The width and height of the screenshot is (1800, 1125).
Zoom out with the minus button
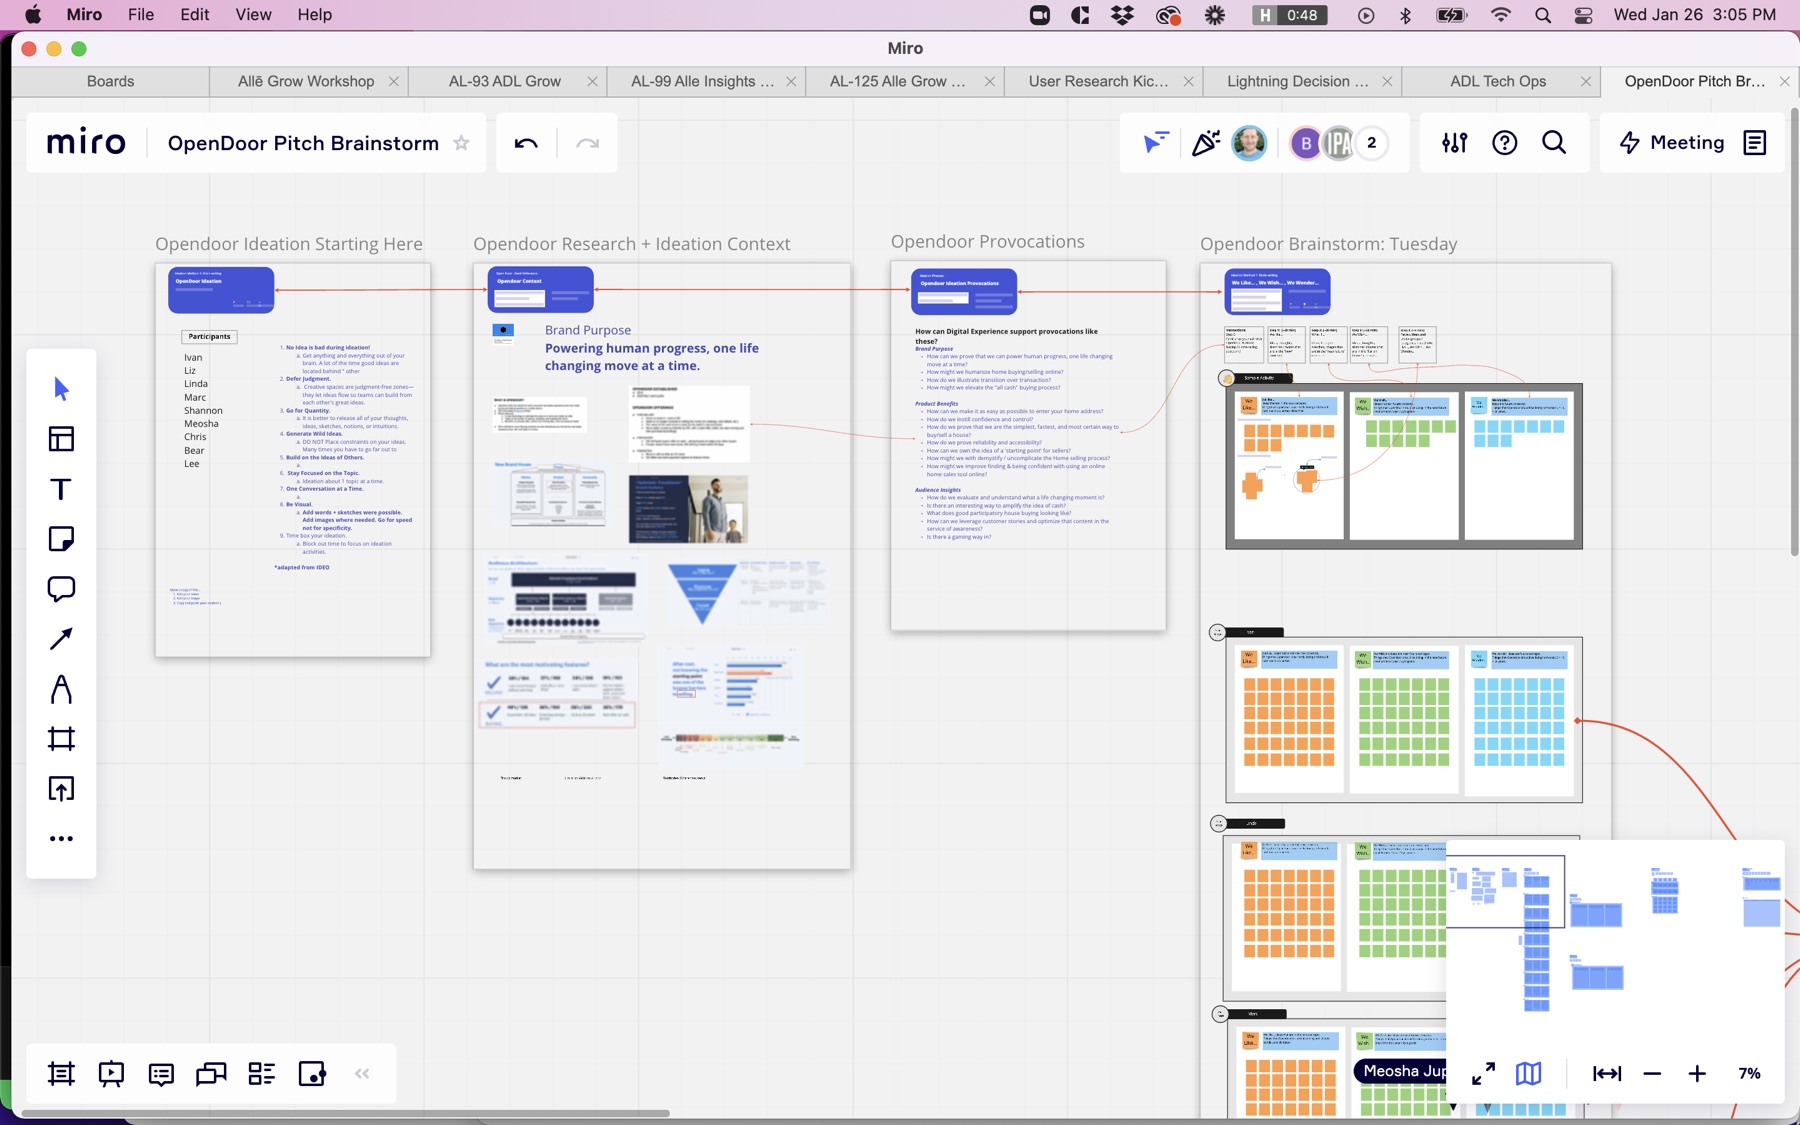[x=1652, y=1074]
